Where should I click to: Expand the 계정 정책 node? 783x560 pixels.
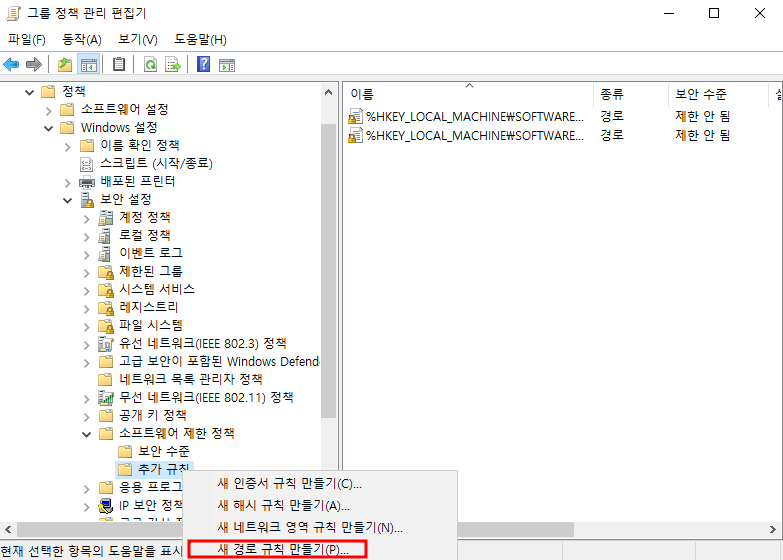(86, 219)
